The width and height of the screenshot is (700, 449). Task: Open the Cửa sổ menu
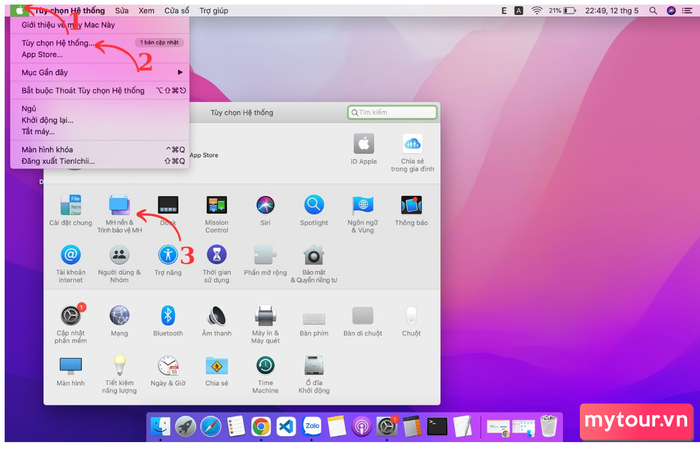[177, 9]
